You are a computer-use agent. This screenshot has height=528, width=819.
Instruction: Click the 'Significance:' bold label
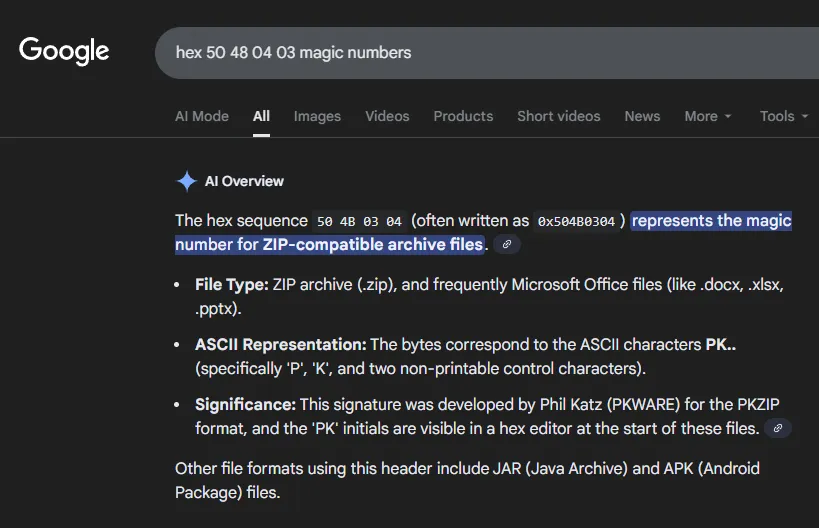(245, 405)
